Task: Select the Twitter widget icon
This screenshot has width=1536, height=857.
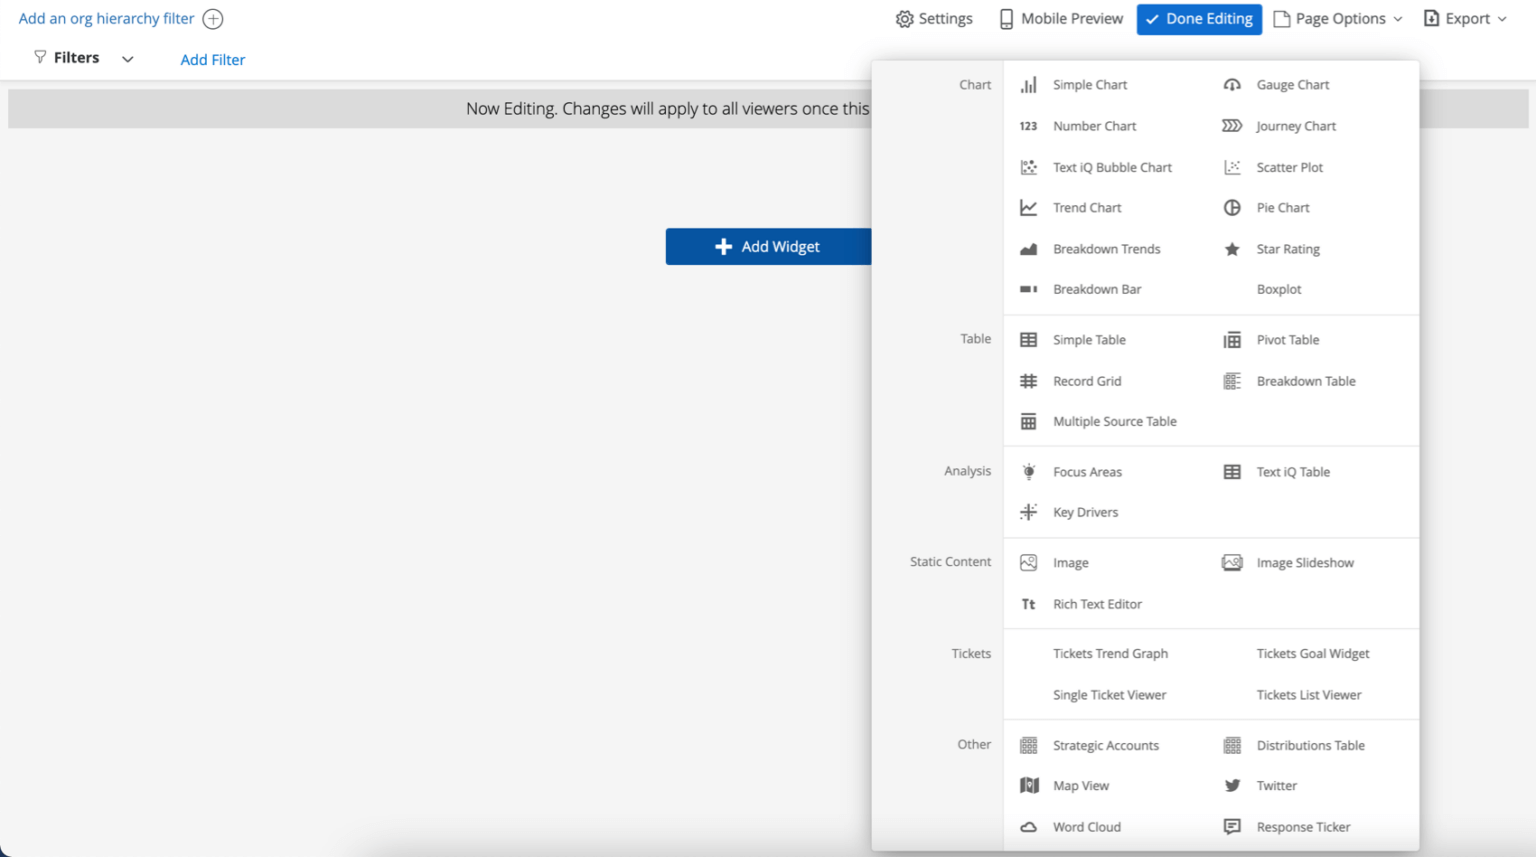Action: tap(1232, 785)
